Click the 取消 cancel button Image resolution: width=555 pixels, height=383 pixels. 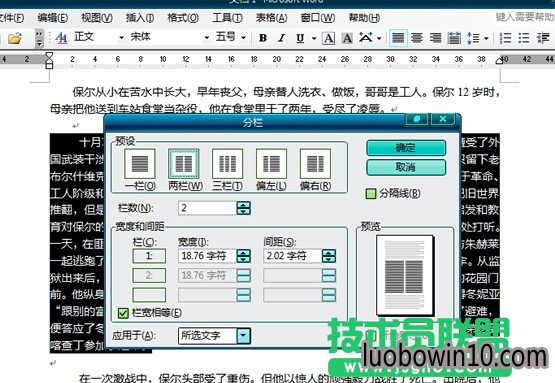click(x=406, y=167)
